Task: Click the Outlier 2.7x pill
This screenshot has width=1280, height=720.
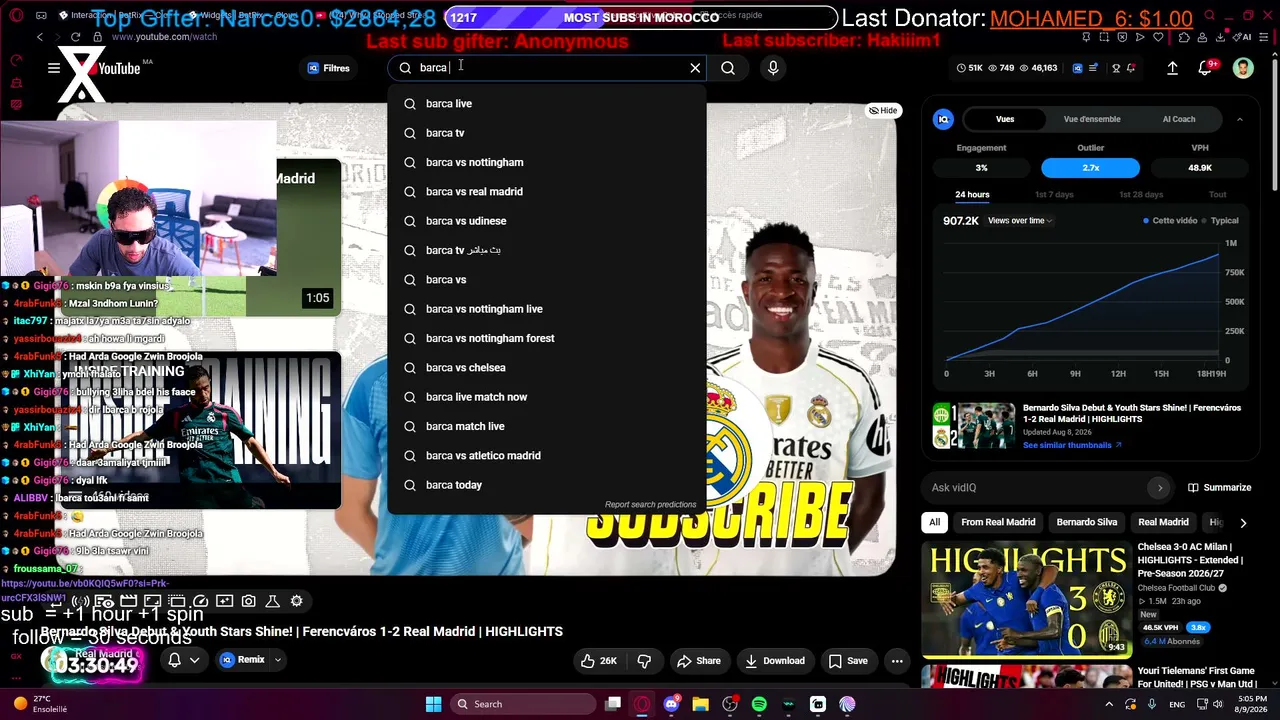Action: [x=1090, y=168]
